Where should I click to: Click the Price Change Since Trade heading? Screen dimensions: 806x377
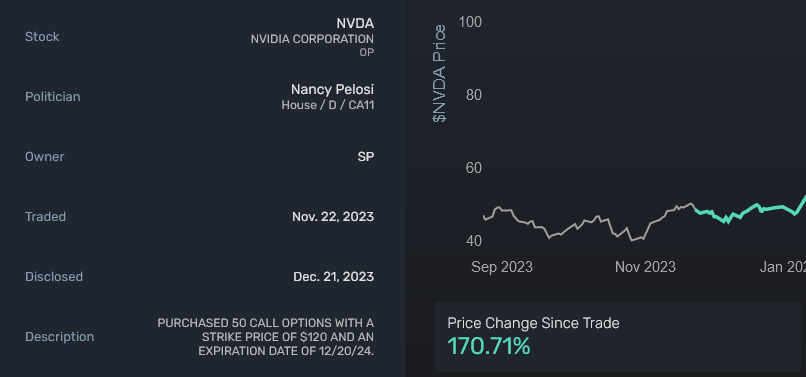point(533,323)
